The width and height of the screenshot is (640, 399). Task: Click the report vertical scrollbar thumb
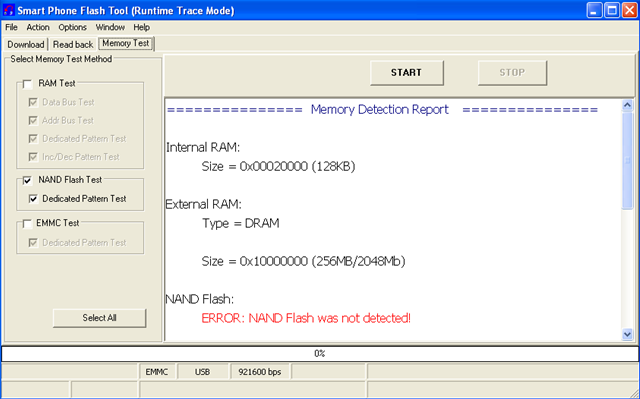click(x=627, y=161)
